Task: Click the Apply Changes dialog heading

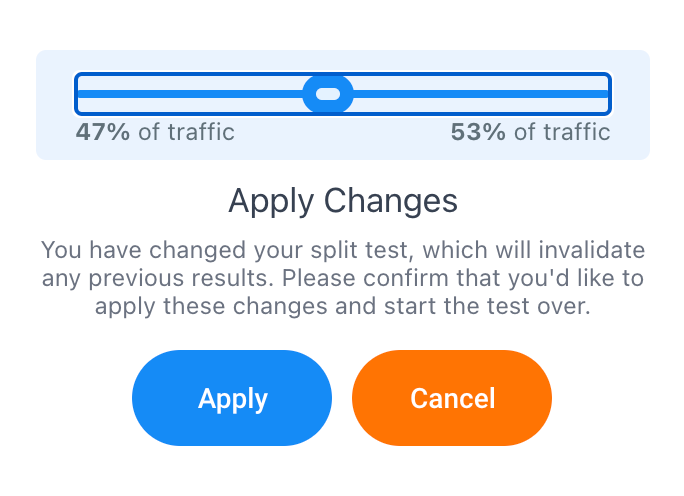Action: 343,201
